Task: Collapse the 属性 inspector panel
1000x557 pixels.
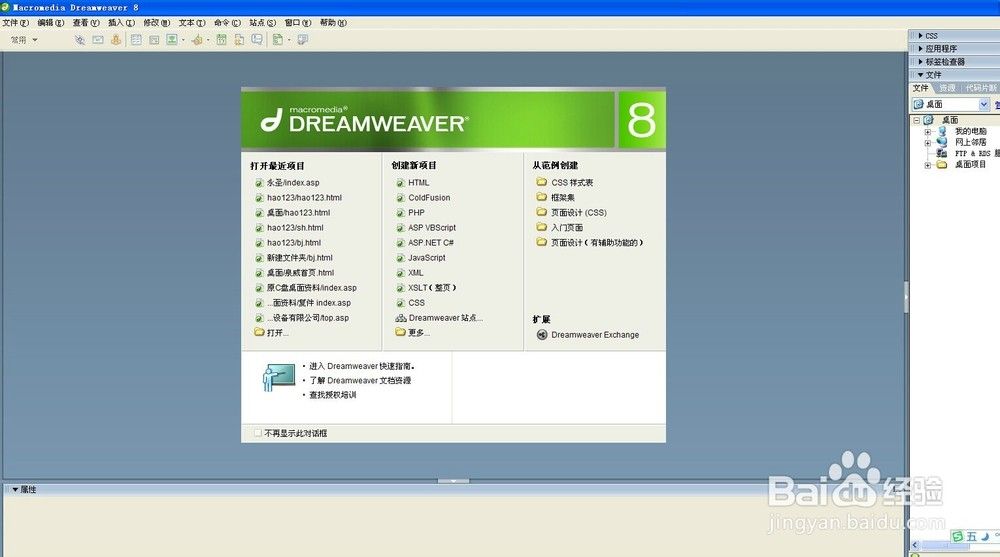Action: tap(15, 489)
